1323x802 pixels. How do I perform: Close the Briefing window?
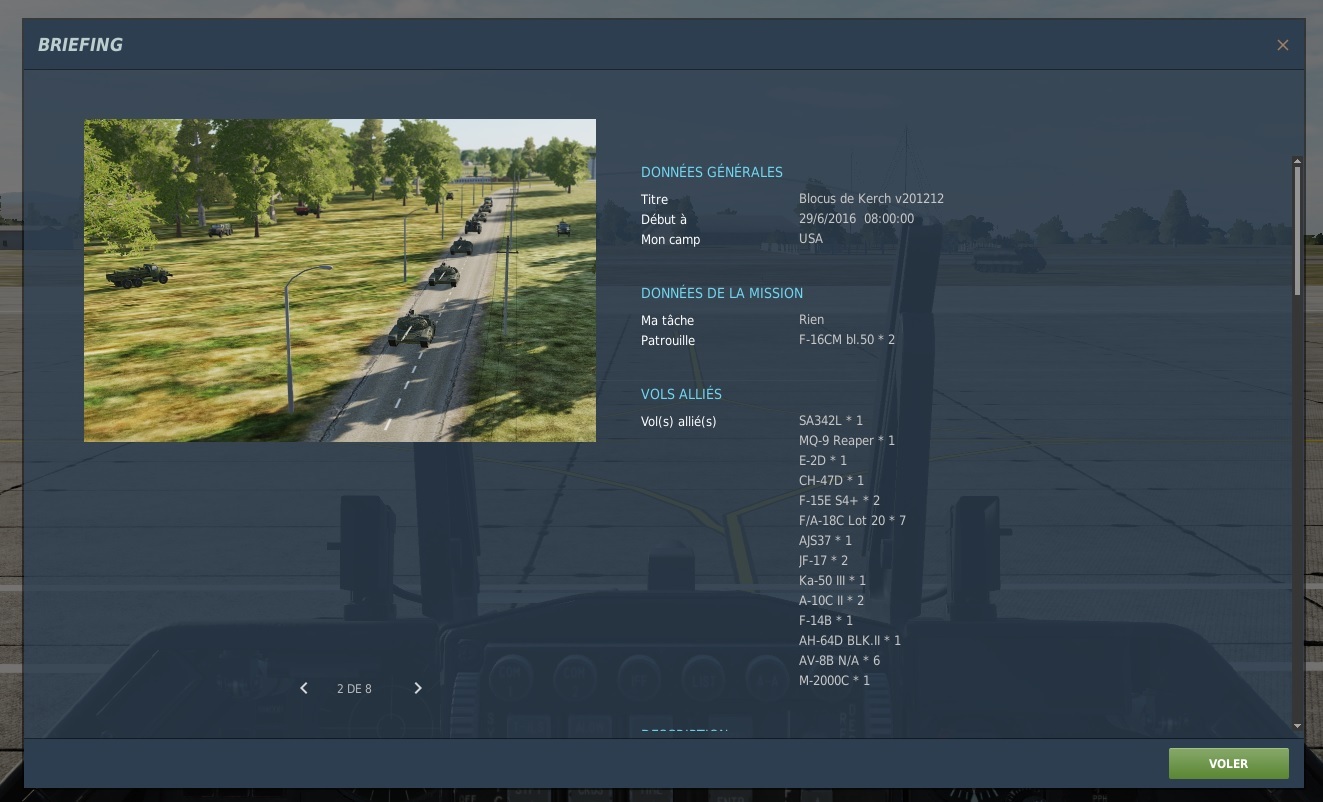click(1283, 45)
